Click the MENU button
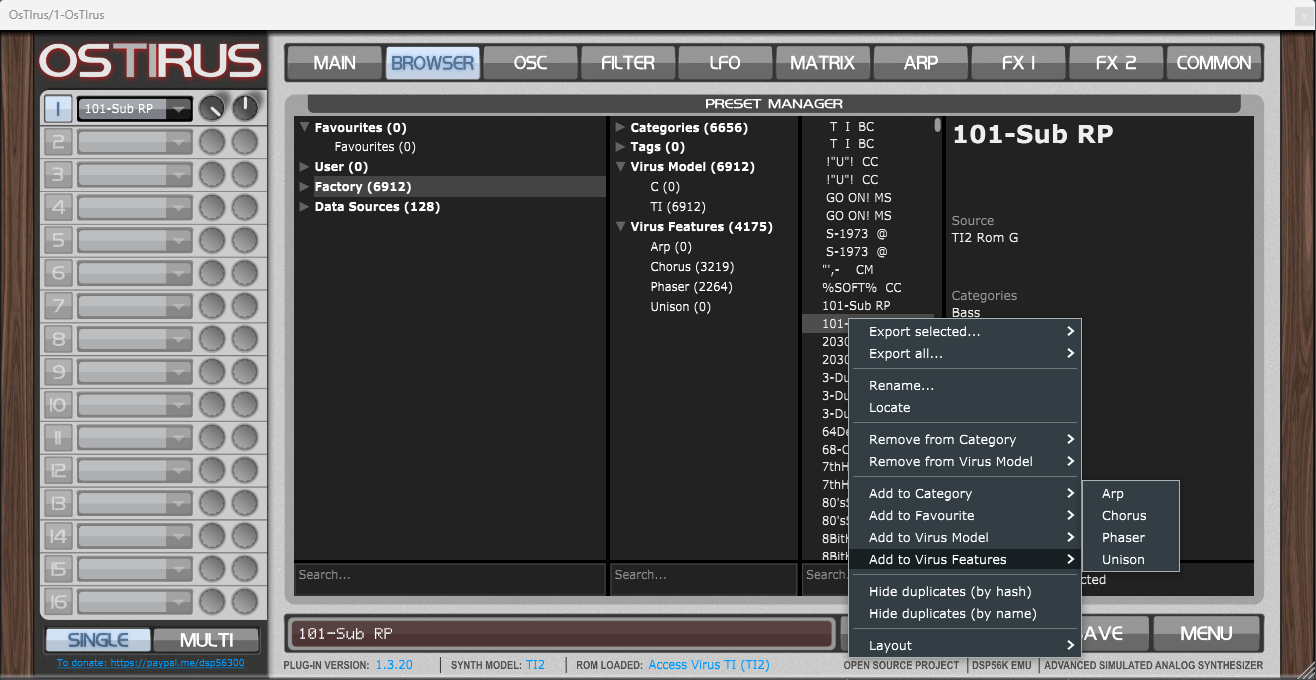The height and width of the screenshot is (680, 1316). (1206, 633)
